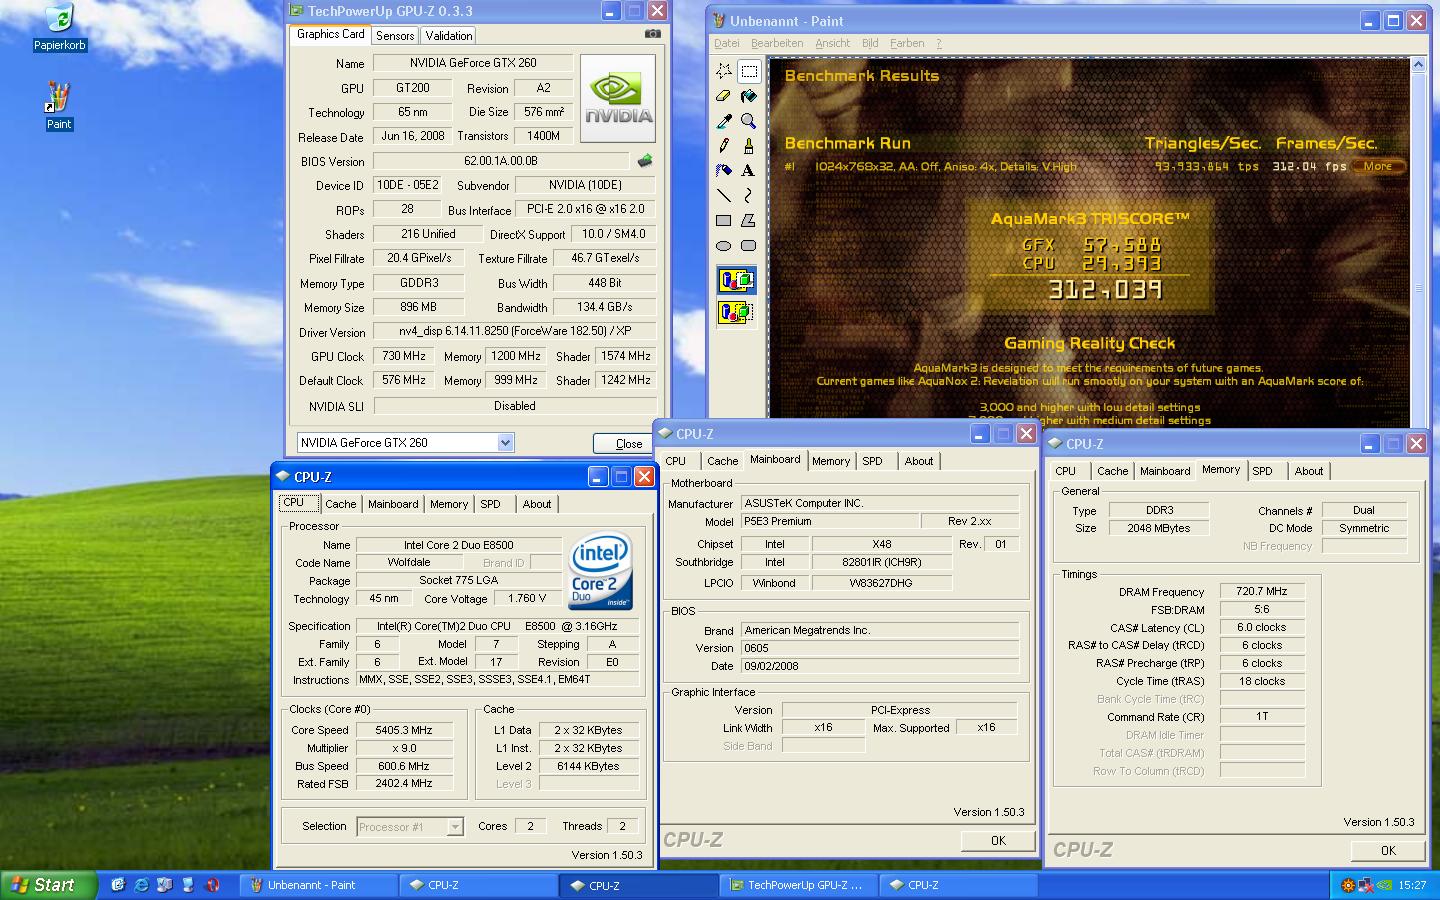Select the Pick Color eyedropper tool
The width and height of the screenshot is (1440, 900).
tap(724, 121)
